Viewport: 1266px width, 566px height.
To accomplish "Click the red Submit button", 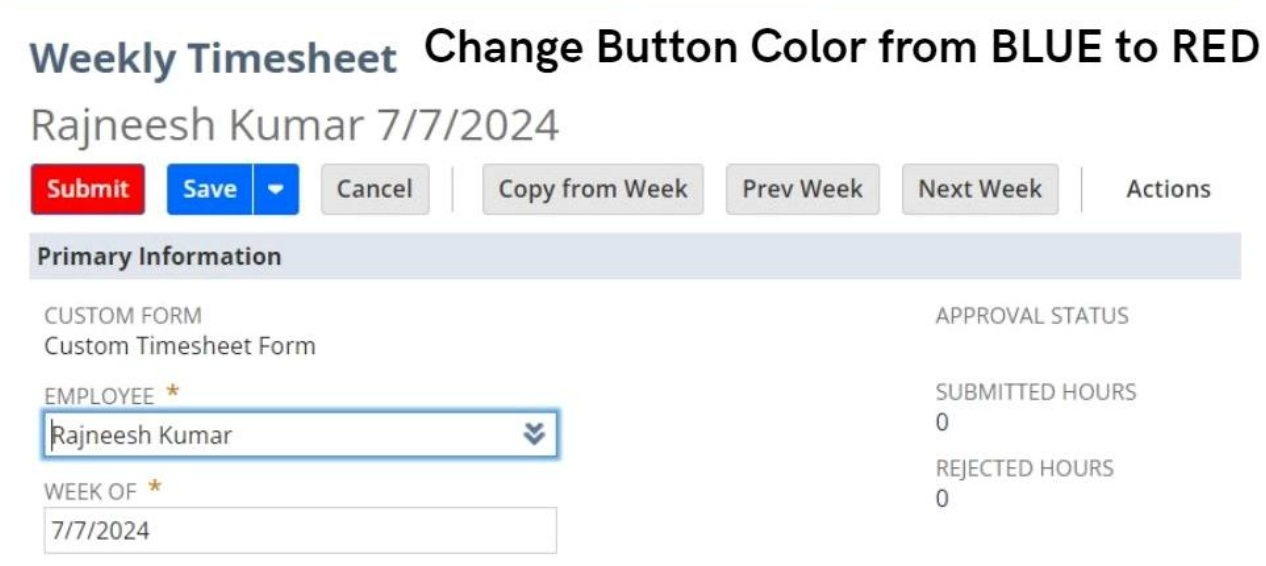I will [x=88, y=189].
